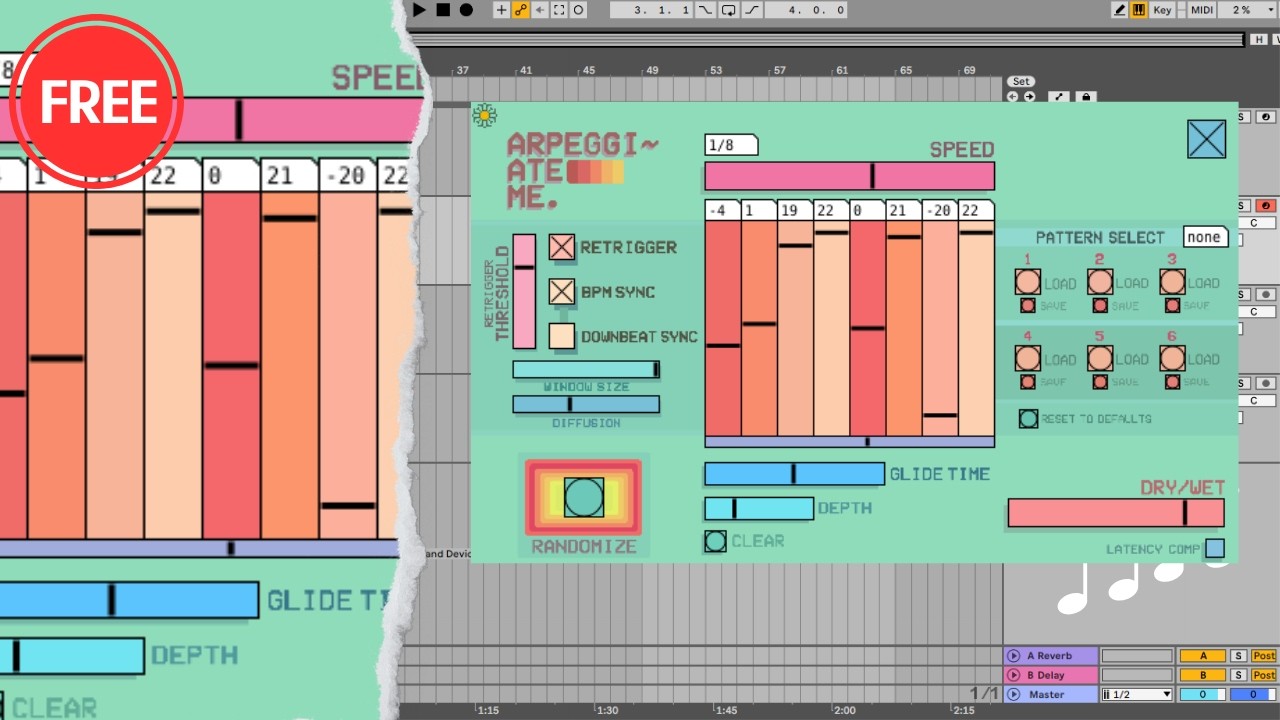The height and width of the screenshot is (720, 1280).
Task: Toggle the computer MIDI keyboard icon
Action: pyautogui.click(x=1138, y=10)
